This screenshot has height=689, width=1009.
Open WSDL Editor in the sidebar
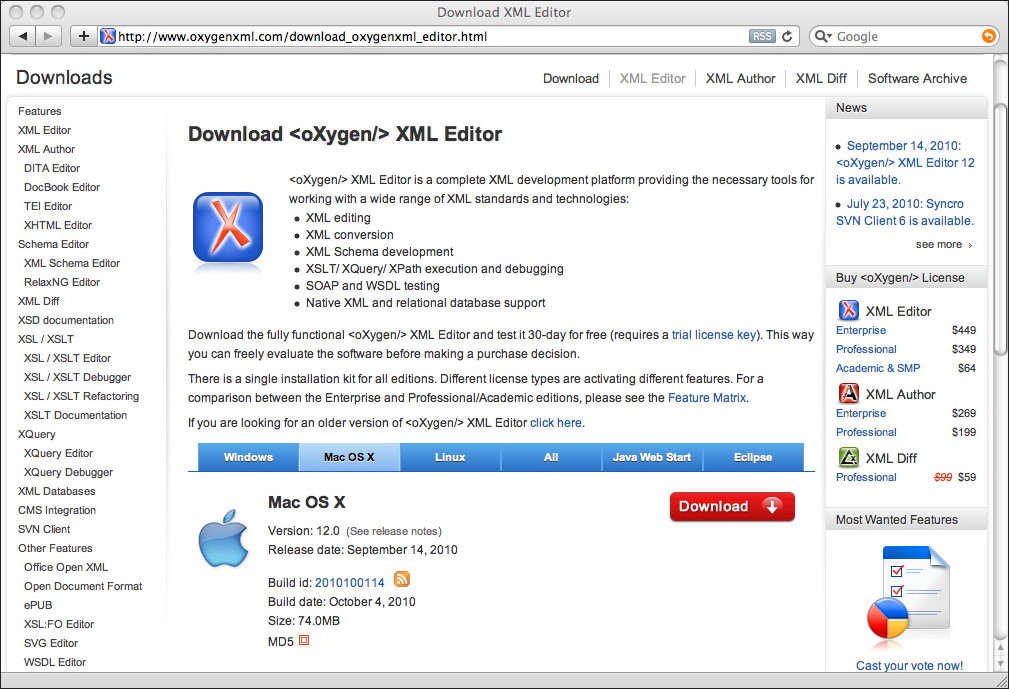coord(55,662)
